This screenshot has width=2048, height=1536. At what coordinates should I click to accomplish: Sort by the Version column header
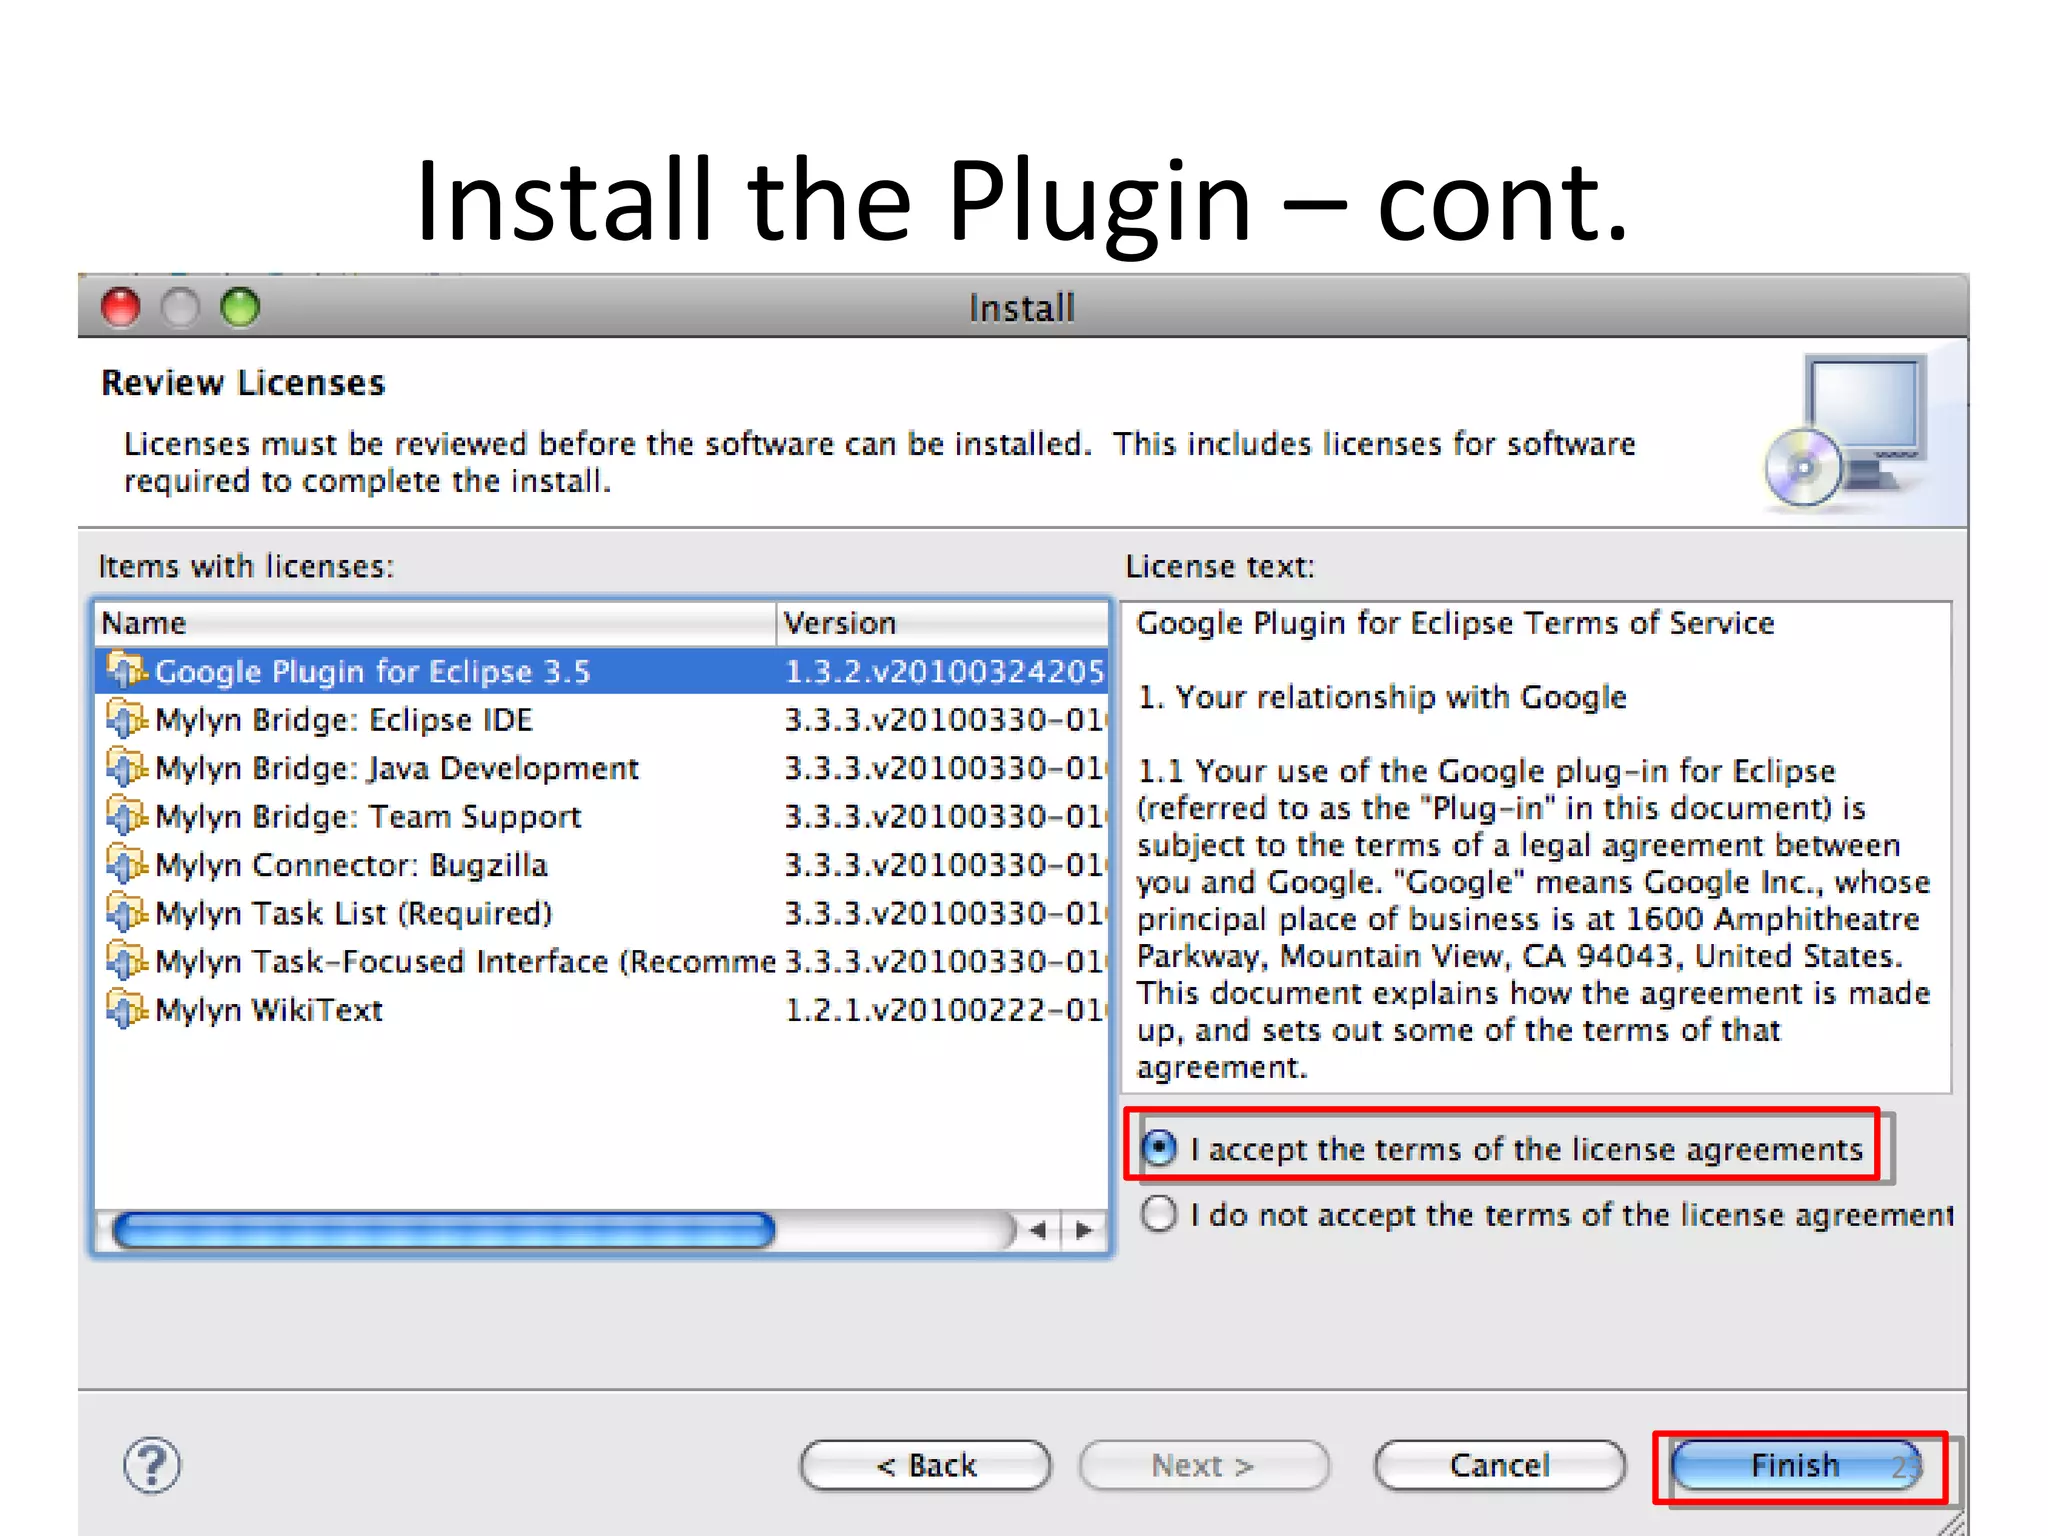943,623
